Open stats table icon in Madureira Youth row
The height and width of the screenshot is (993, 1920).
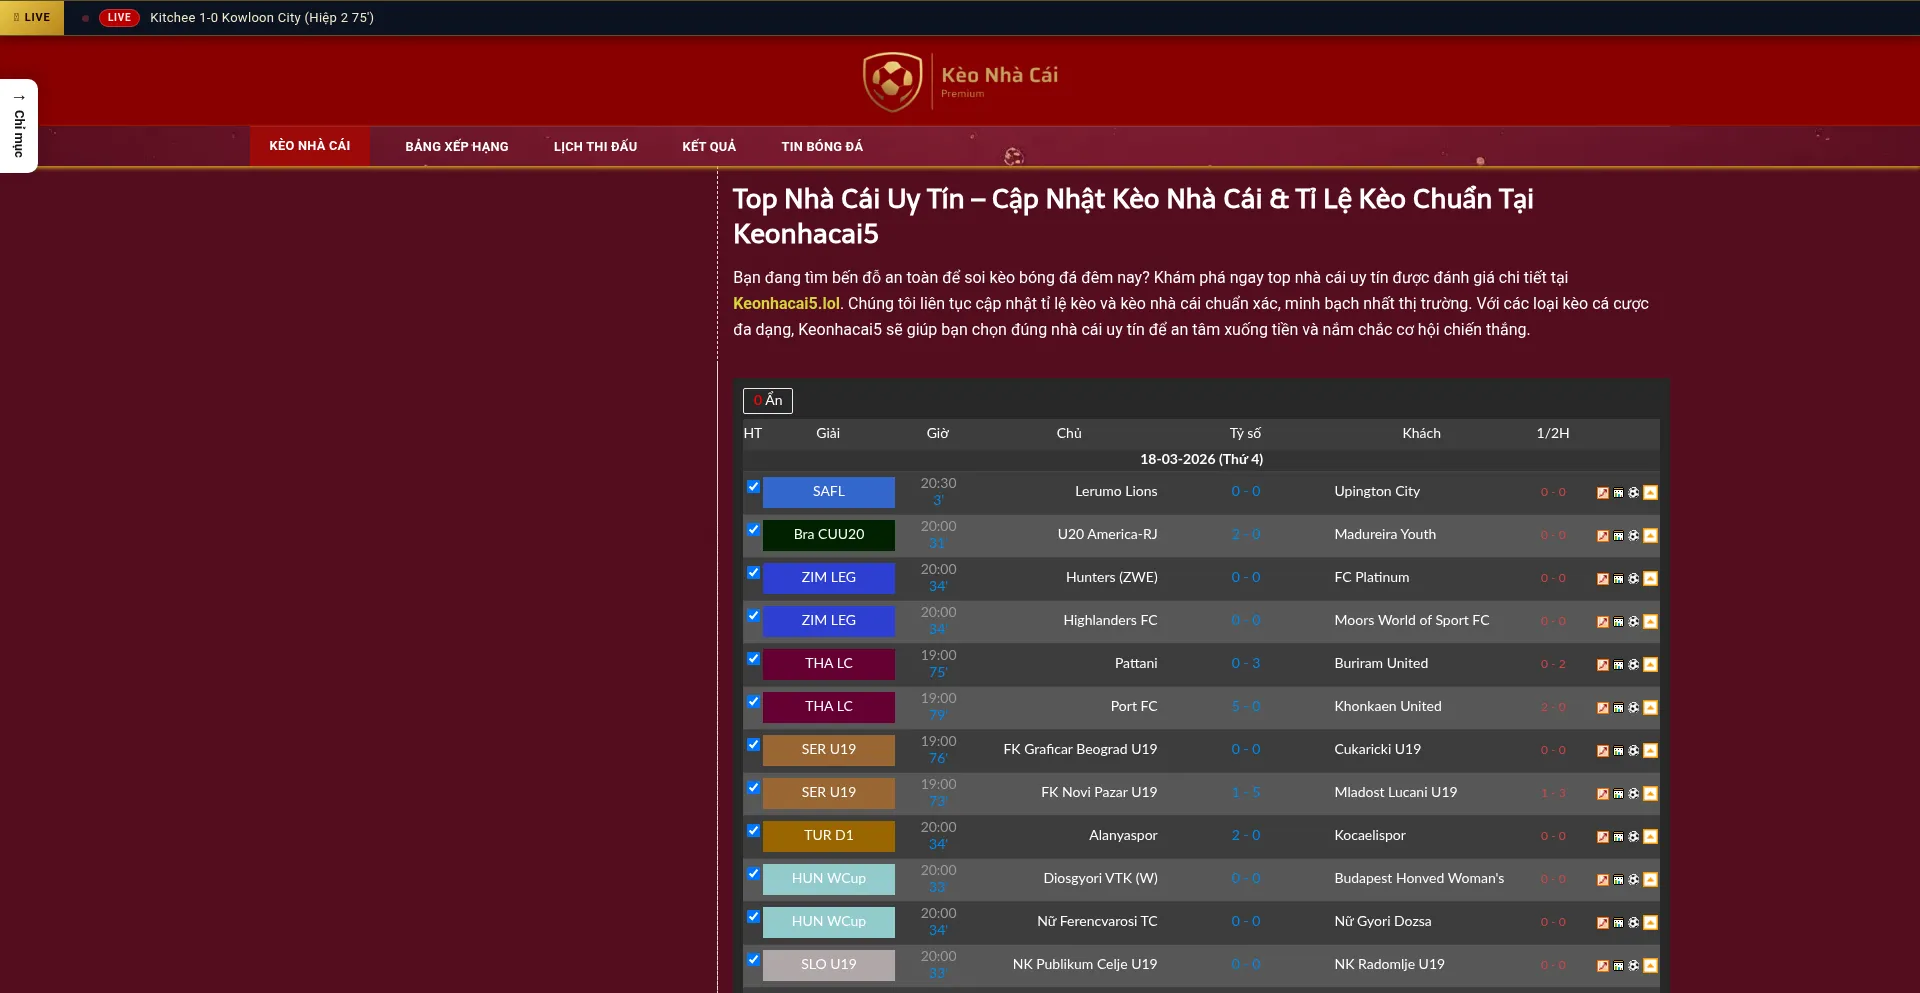pyautogui.click(x=1618, y=535)
